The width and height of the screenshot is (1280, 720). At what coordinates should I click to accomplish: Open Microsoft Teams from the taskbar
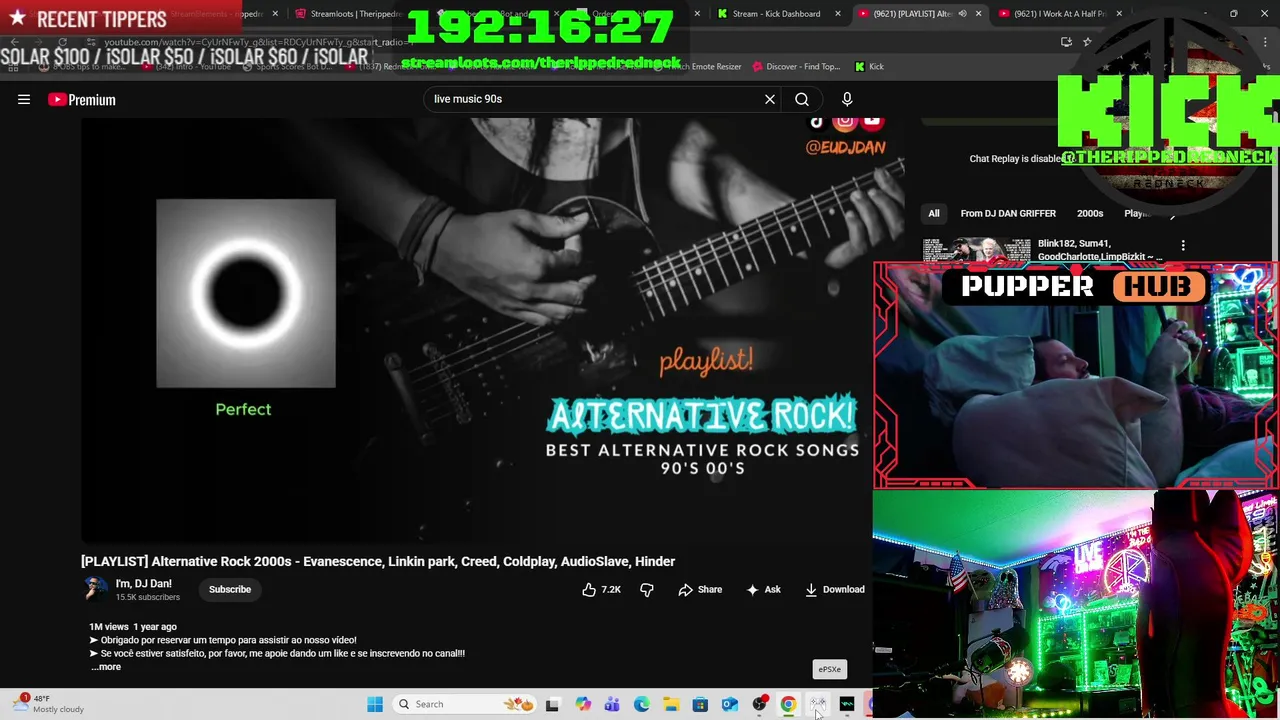(612, 705)
